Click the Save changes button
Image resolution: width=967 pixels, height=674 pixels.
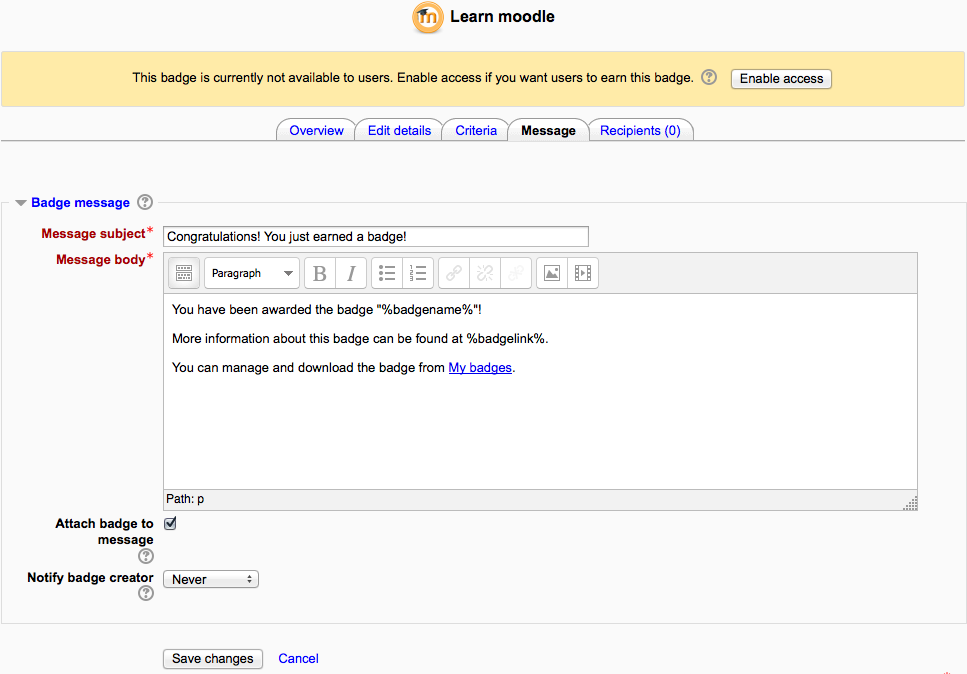(213, 659)
